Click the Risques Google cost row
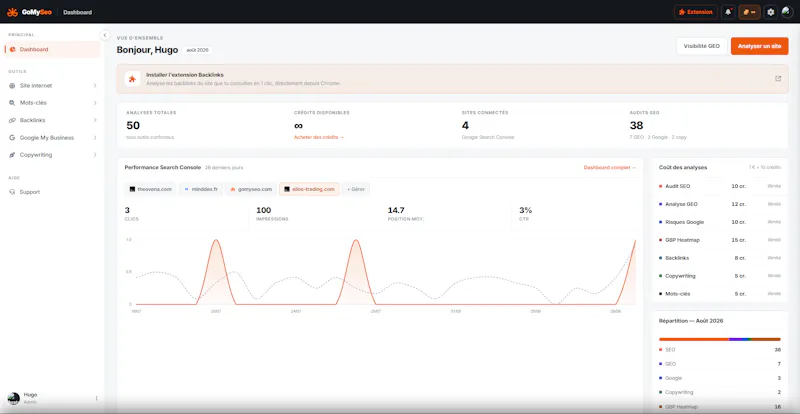 click(x=719, y=222)
